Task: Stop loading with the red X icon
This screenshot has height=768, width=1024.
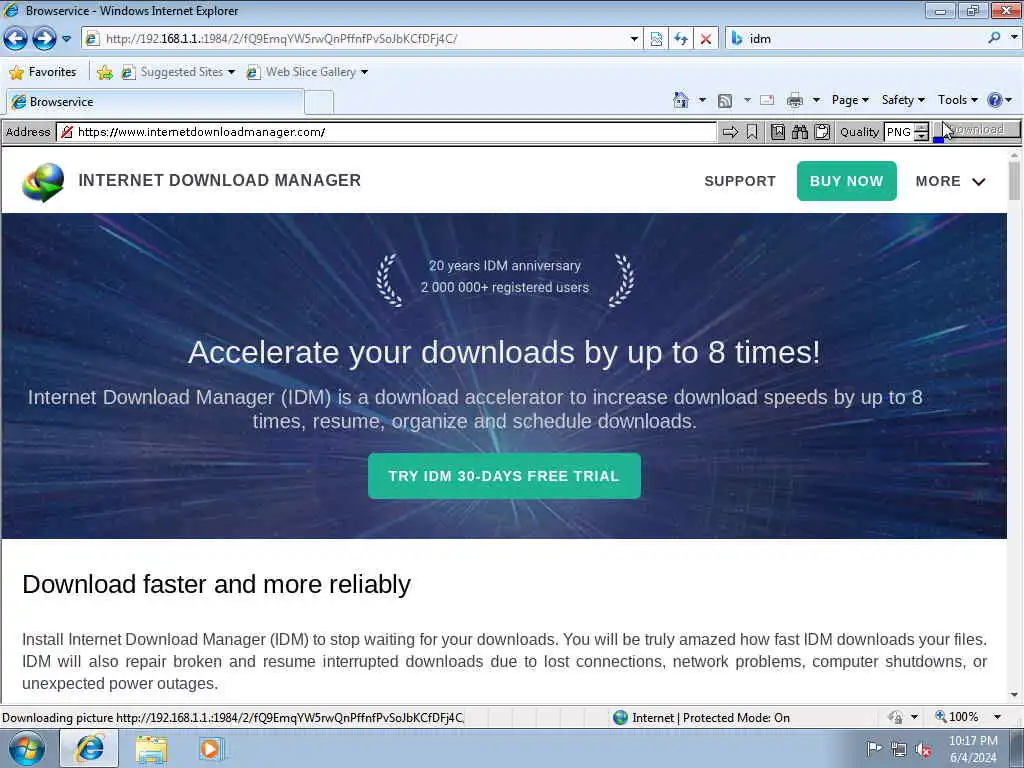Action: pos(706,39)
